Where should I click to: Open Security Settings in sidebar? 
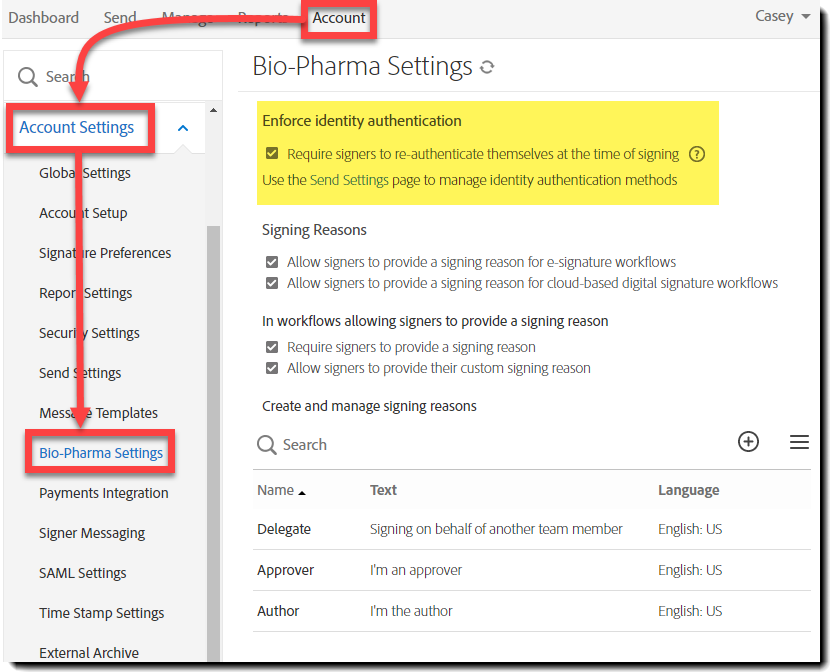[89, 333]
